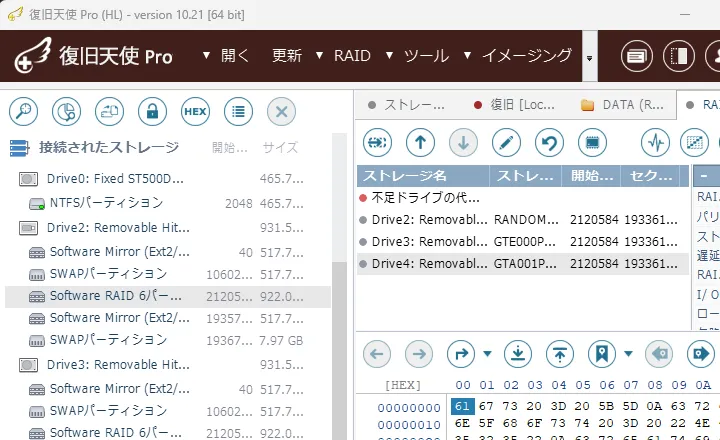Click the ストレージ名 column header

pyautogui.click(x=423, y=176)
